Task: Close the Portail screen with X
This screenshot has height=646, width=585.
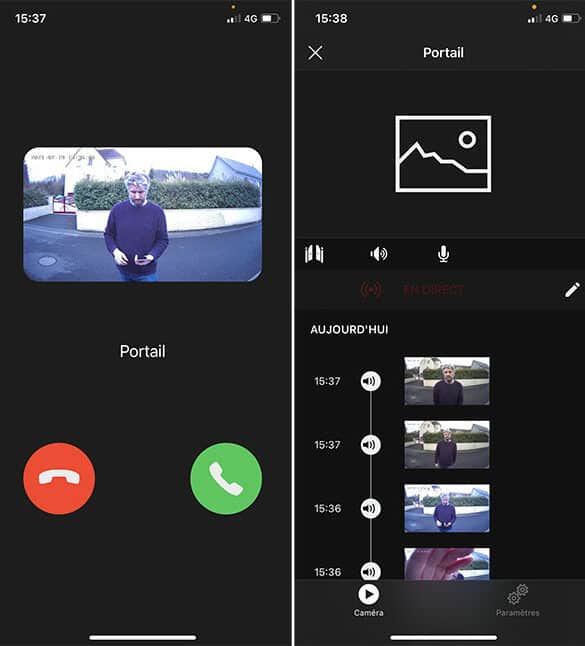Action: point(316,53)
